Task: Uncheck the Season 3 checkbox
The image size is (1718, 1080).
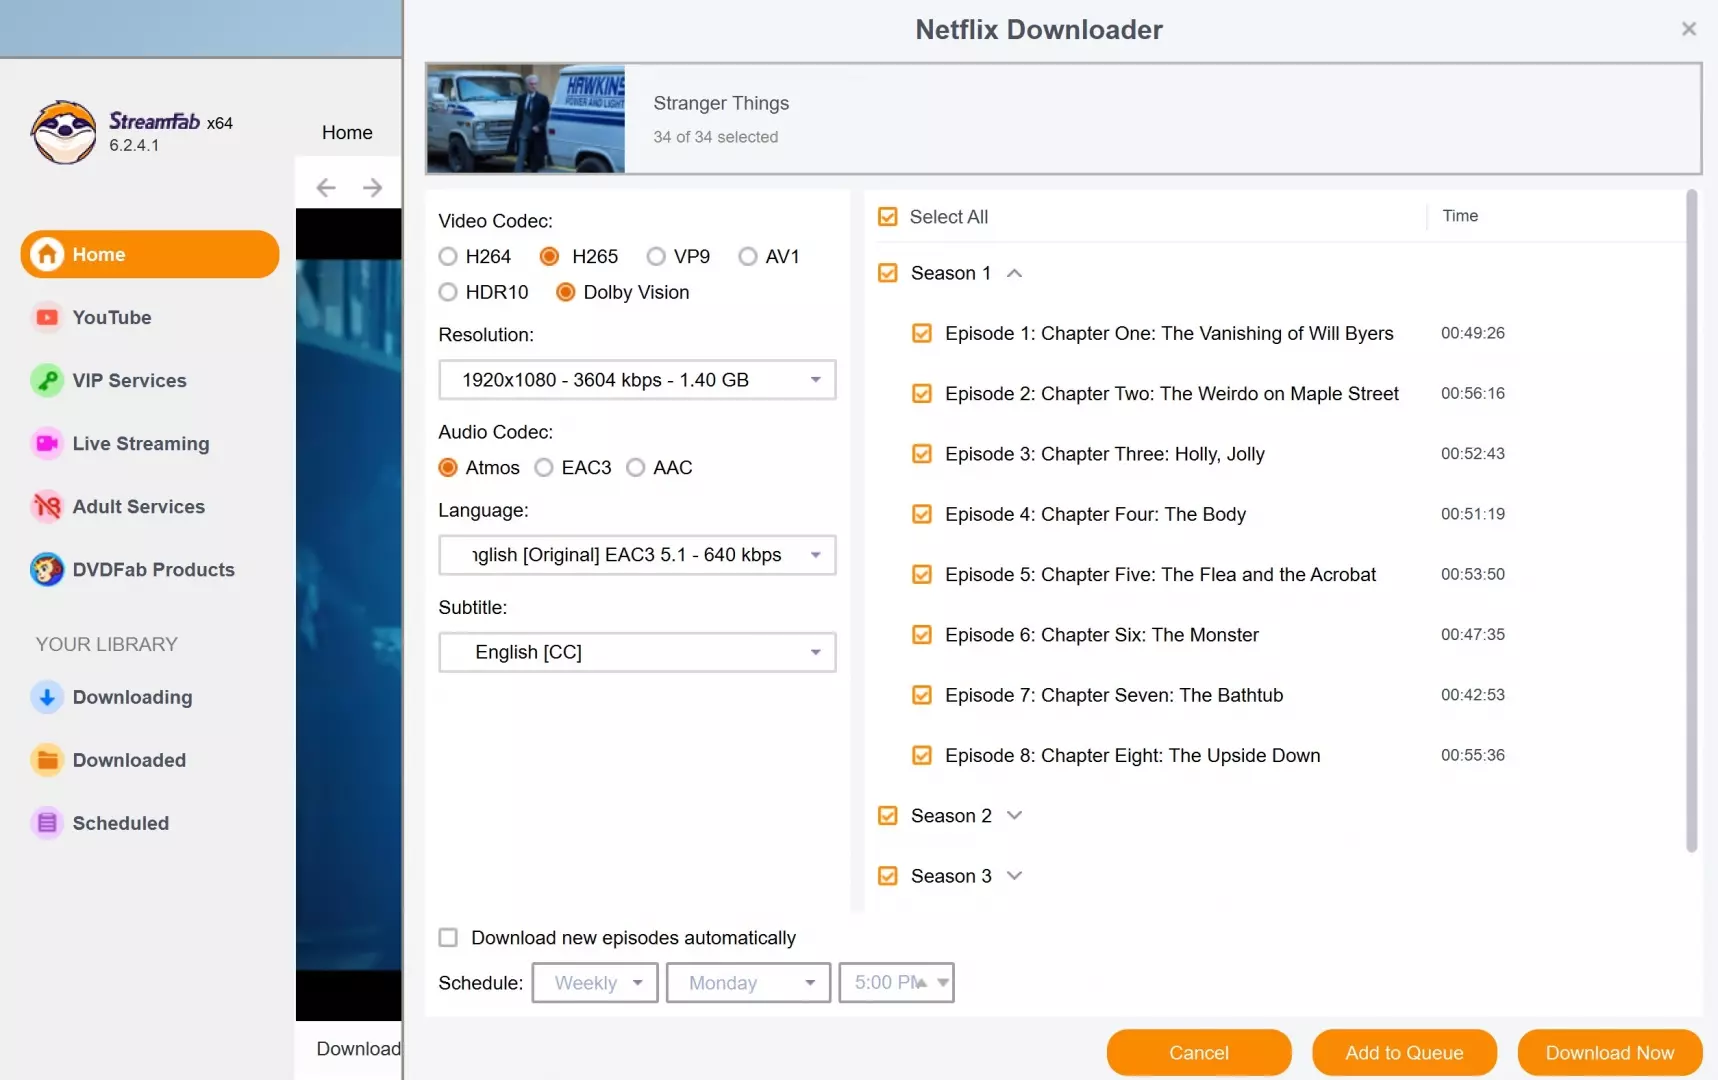Action: [x=887, y=876]
